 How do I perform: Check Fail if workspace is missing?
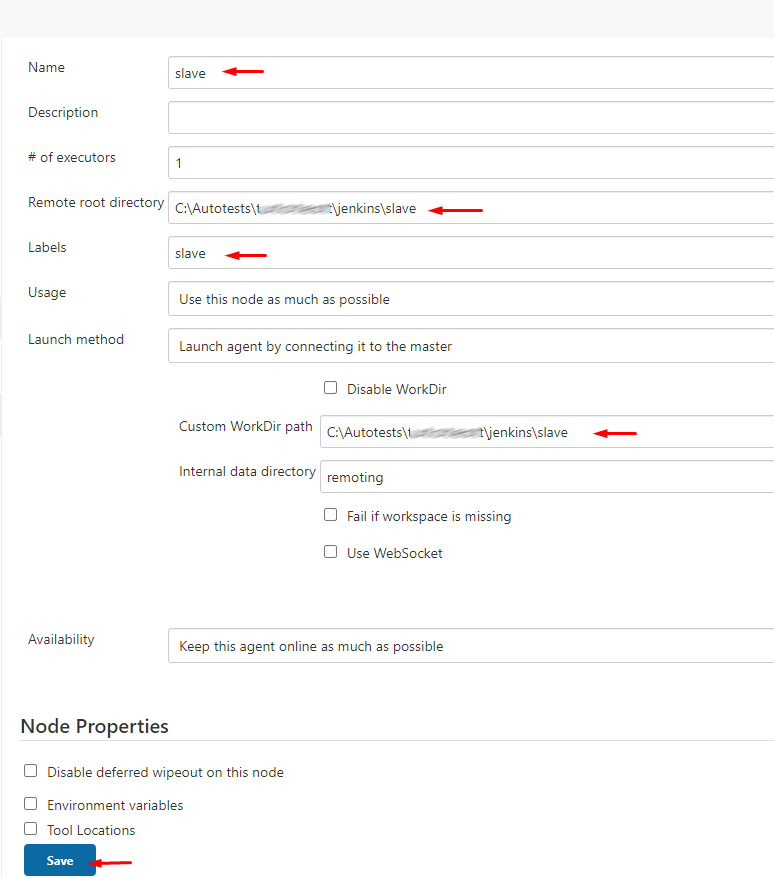pyautogui.click(x=331, y=515)
